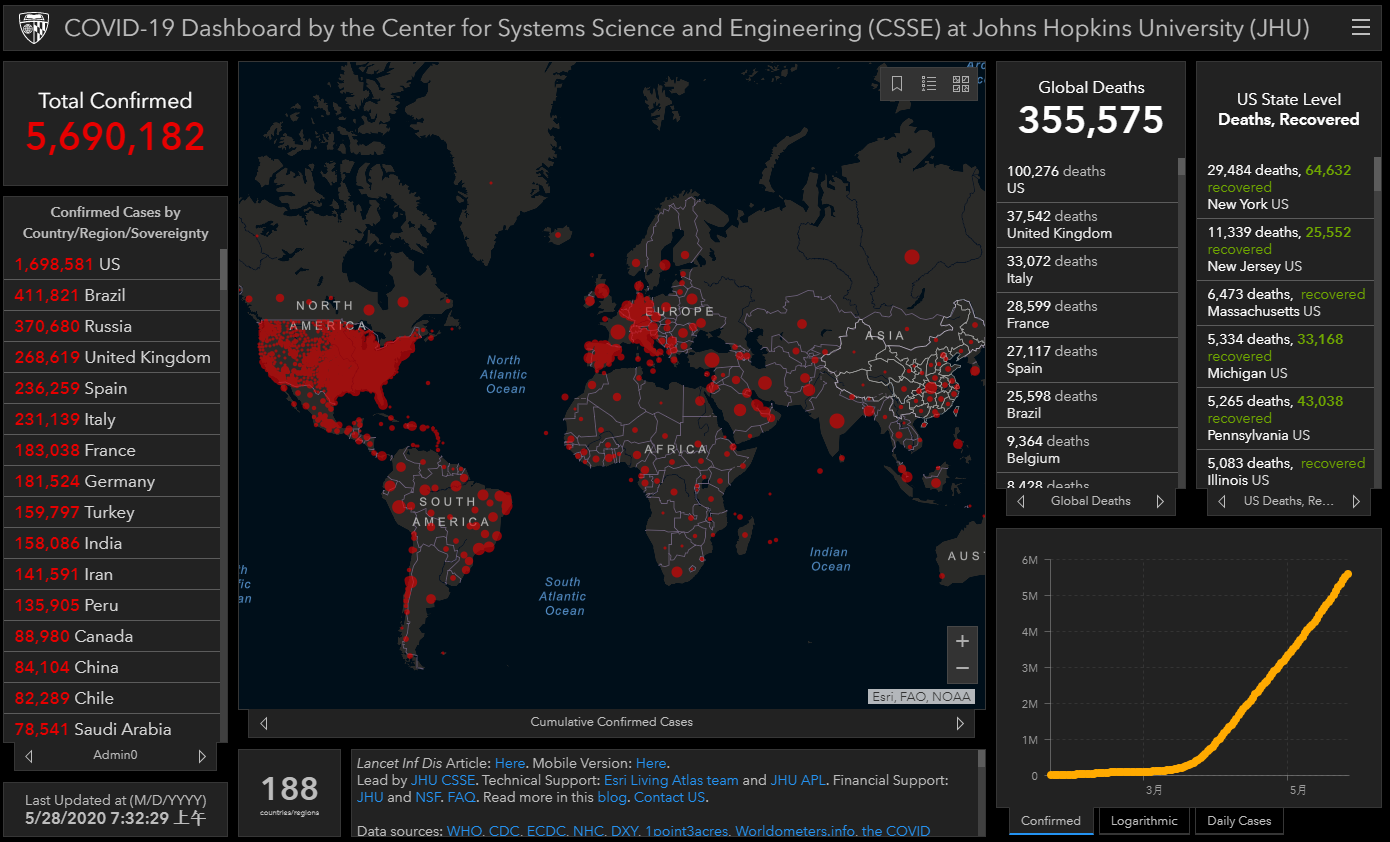Click the Russia red circle on map

tap(911, 257)
